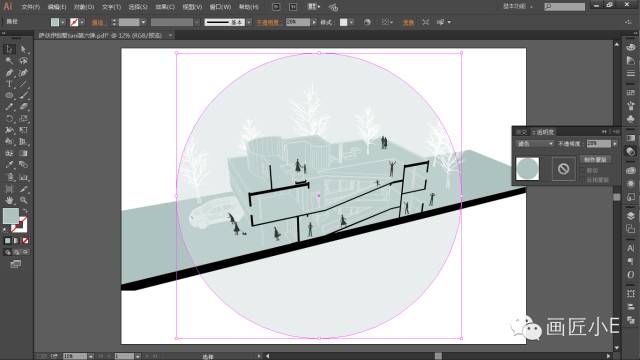Click the fill swatch in control bar

[55, 22]
